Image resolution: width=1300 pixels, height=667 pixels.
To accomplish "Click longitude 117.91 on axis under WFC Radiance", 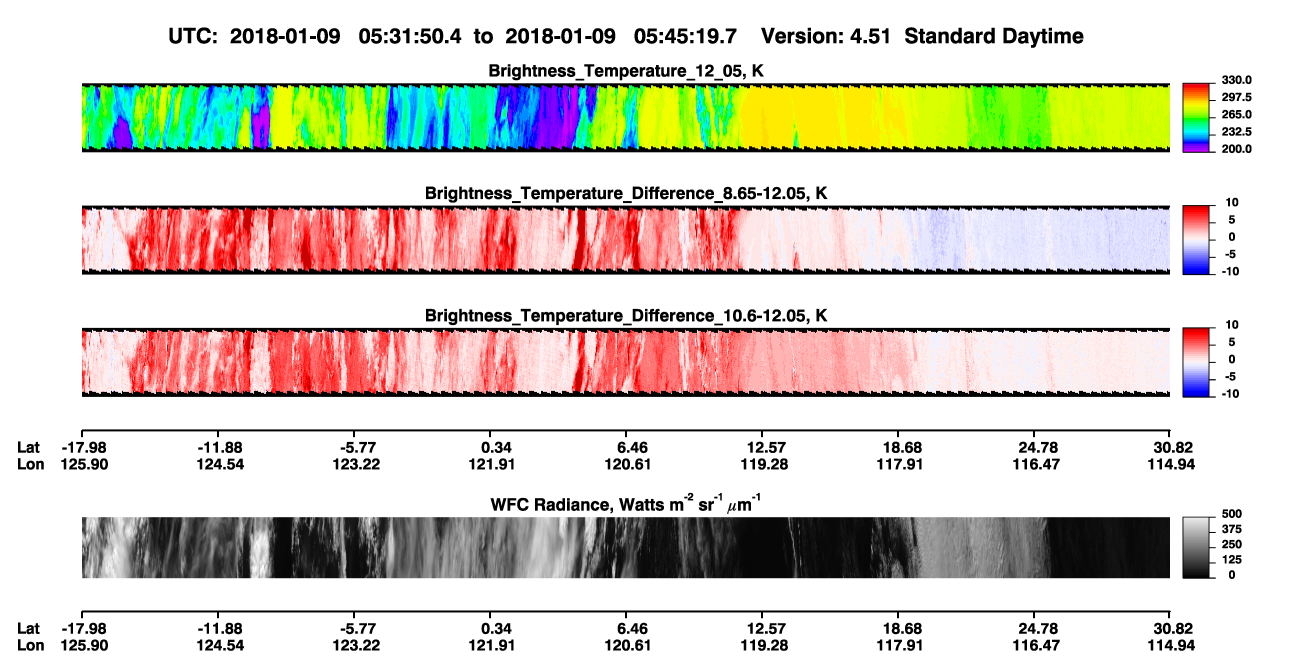I will coord(899,645).
